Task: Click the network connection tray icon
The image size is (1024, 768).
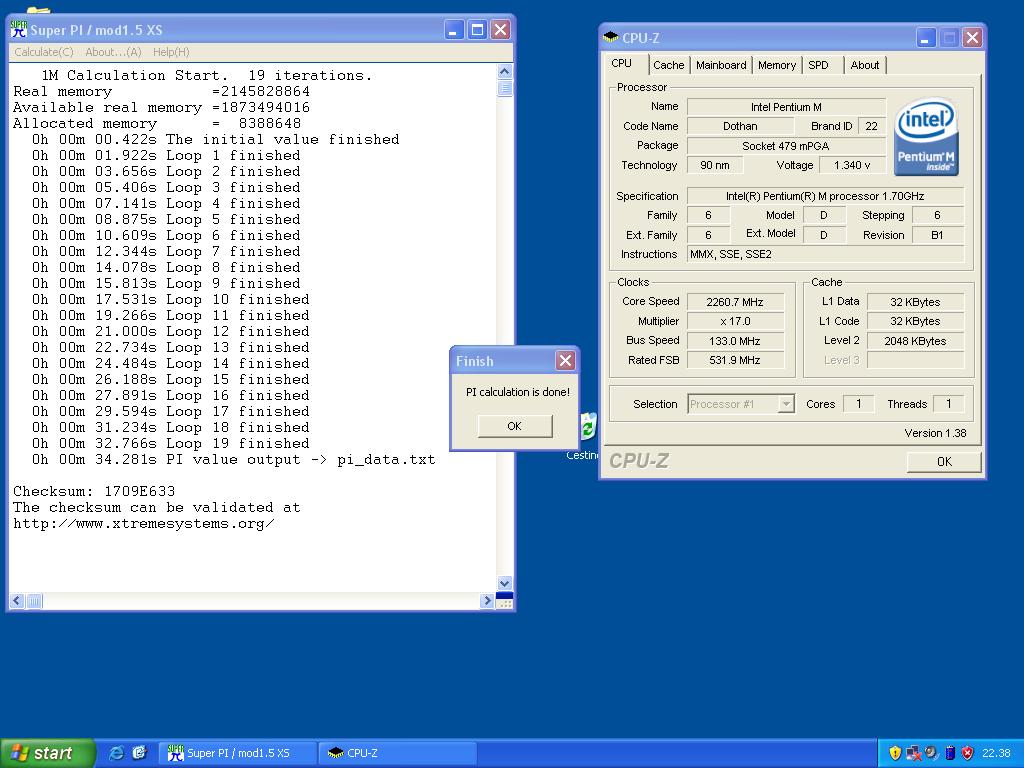Action: (913, 753)
